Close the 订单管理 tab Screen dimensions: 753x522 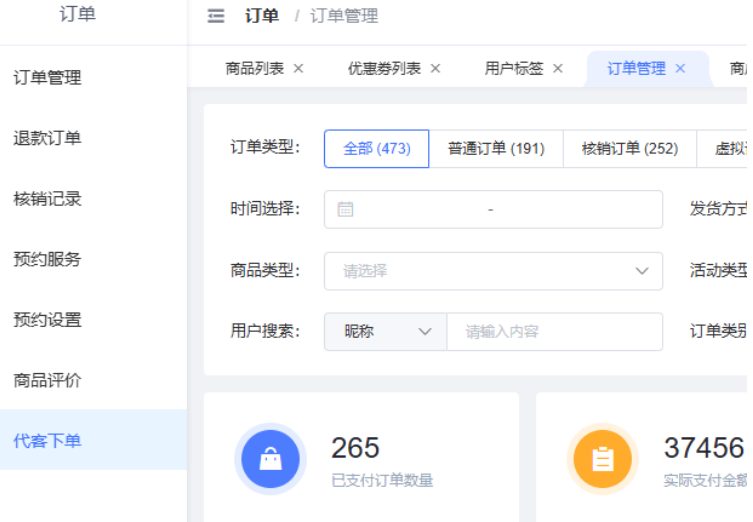click(x=681, y=69)
